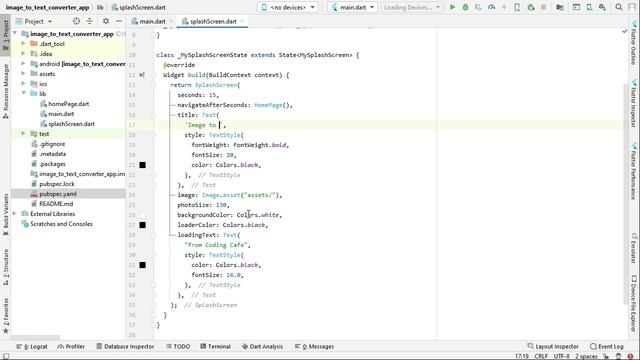This screenshot has width=640, height=360.
Task: Run the app with the green play icon
Action: [x=452, y=7]
